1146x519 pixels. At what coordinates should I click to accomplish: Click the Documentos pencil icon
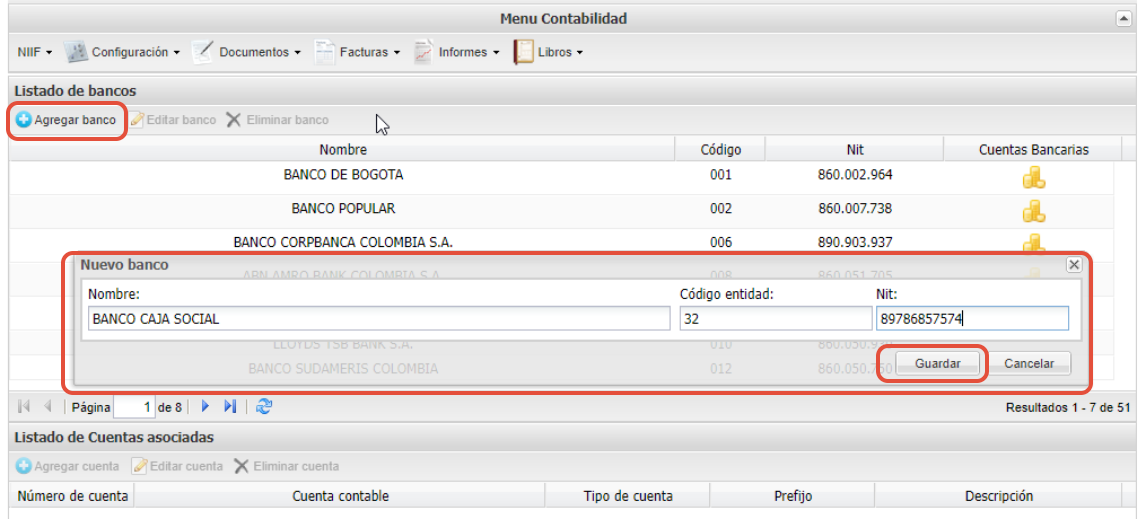[x=202, y=53]
